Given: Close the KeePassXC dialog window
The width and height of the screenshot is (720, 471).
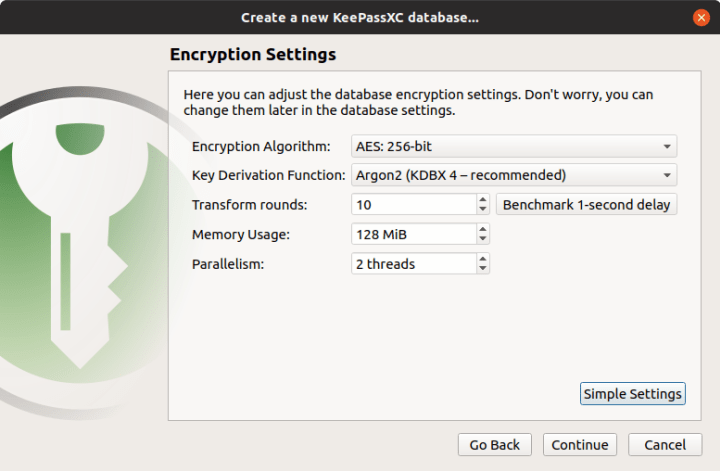Looking at the screenshot, I should pyautogui.click(x=700, y=18).
